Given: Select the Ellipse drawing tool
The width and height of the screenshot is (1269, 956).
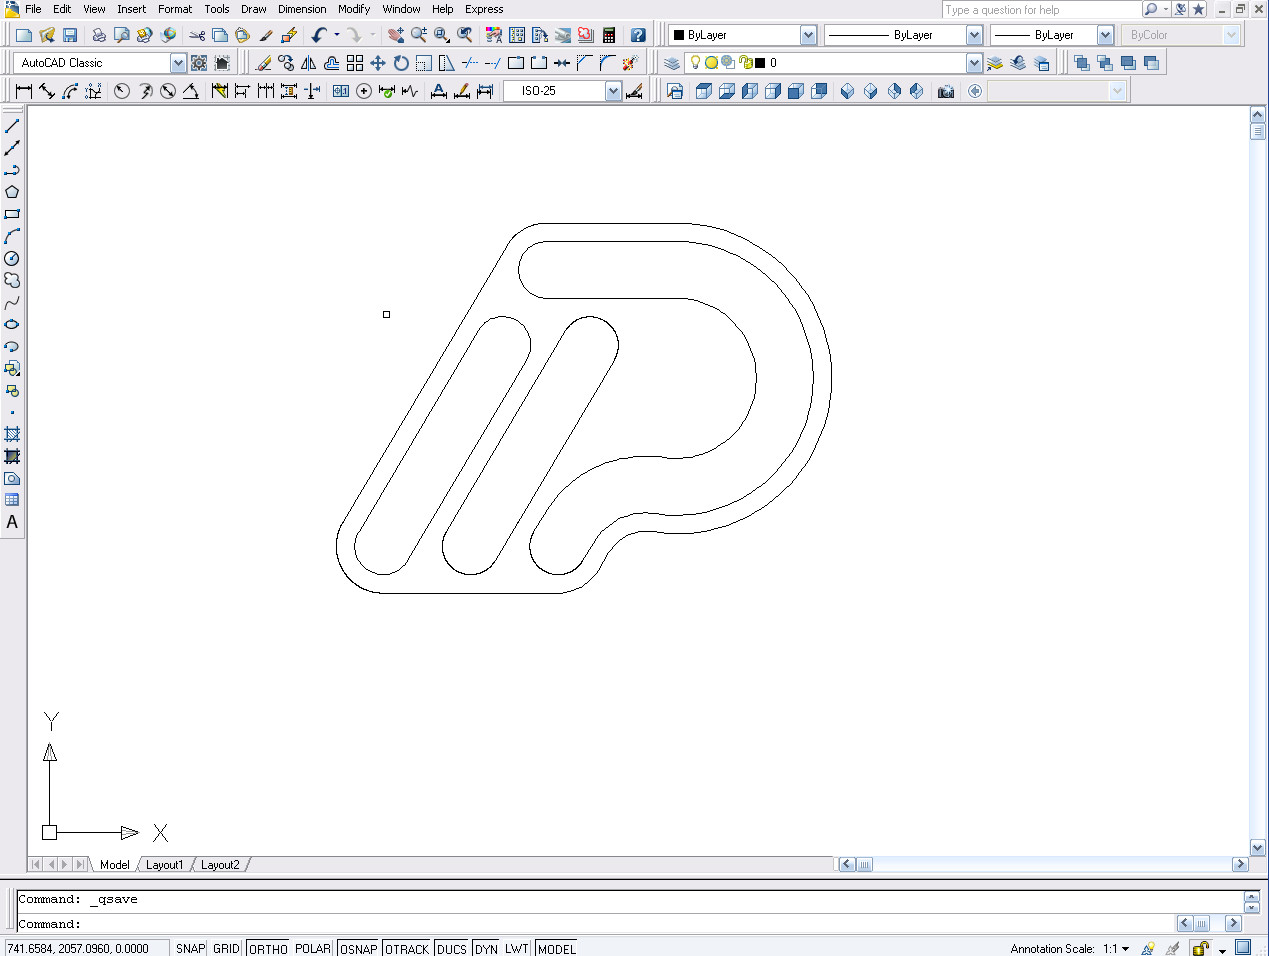Looking at the screenshot, I should 12,324.
